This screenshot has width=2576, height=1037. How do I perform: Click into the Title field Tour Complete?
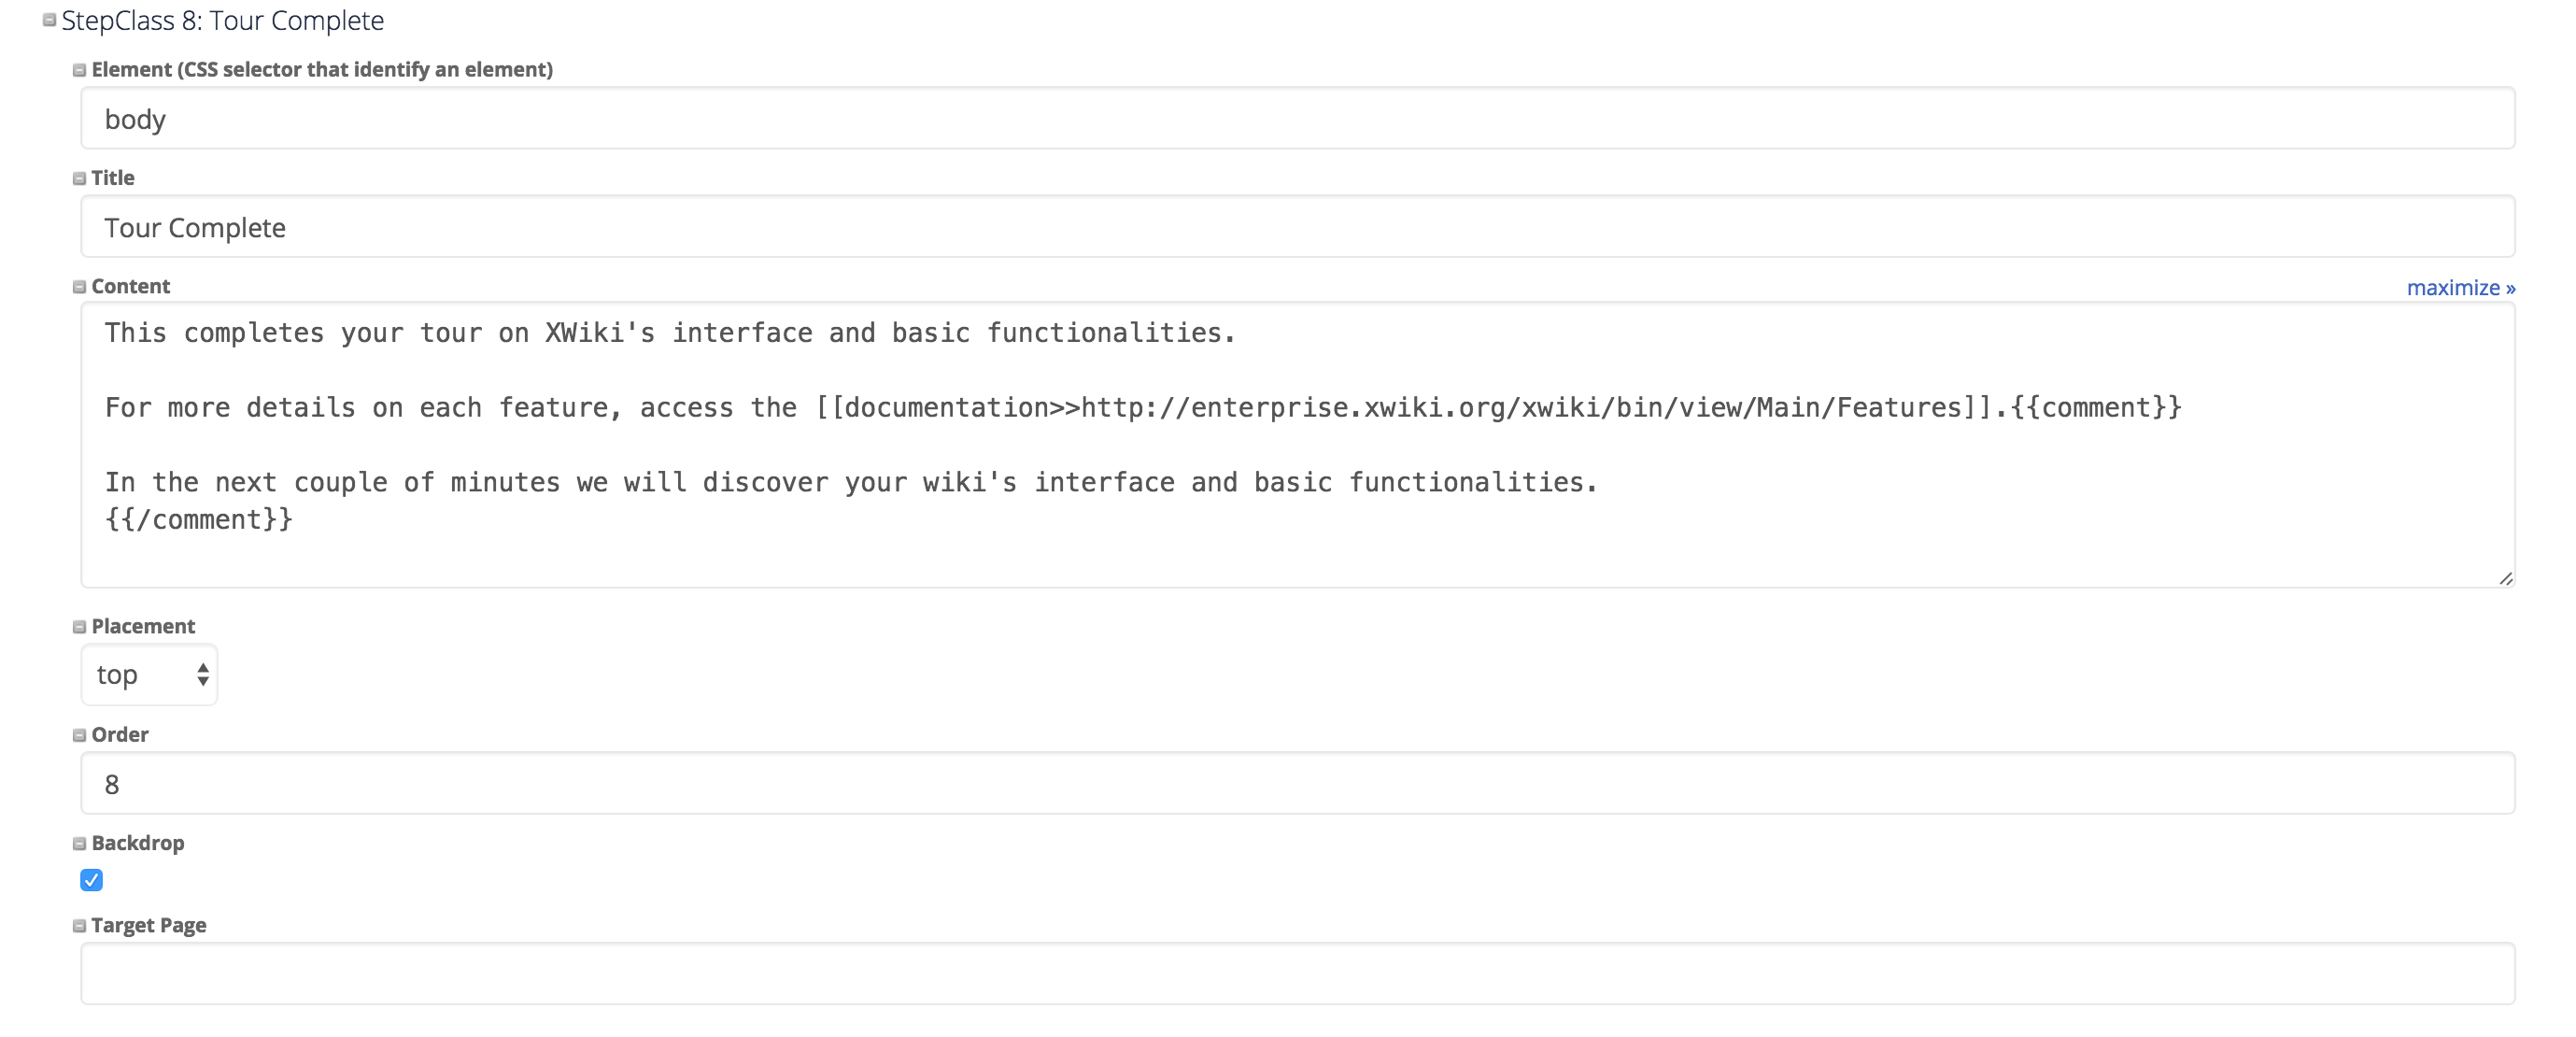(x=1298, y=227)
